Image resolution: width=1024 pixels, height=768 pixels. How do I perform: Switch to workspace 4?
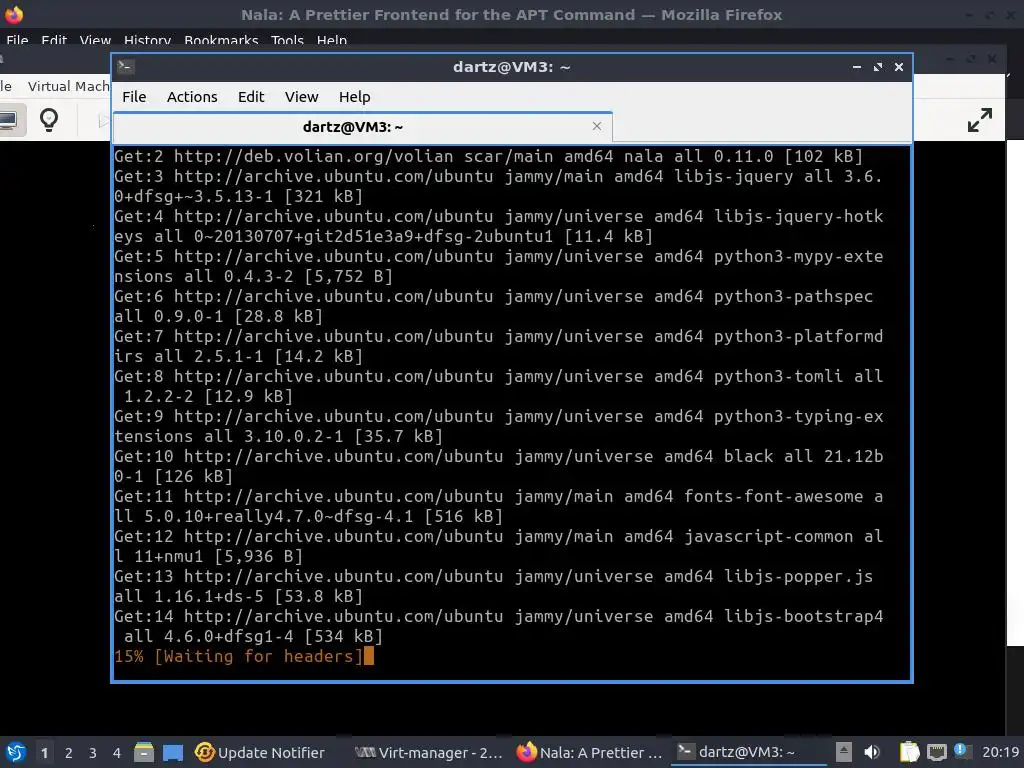[117, 752]
